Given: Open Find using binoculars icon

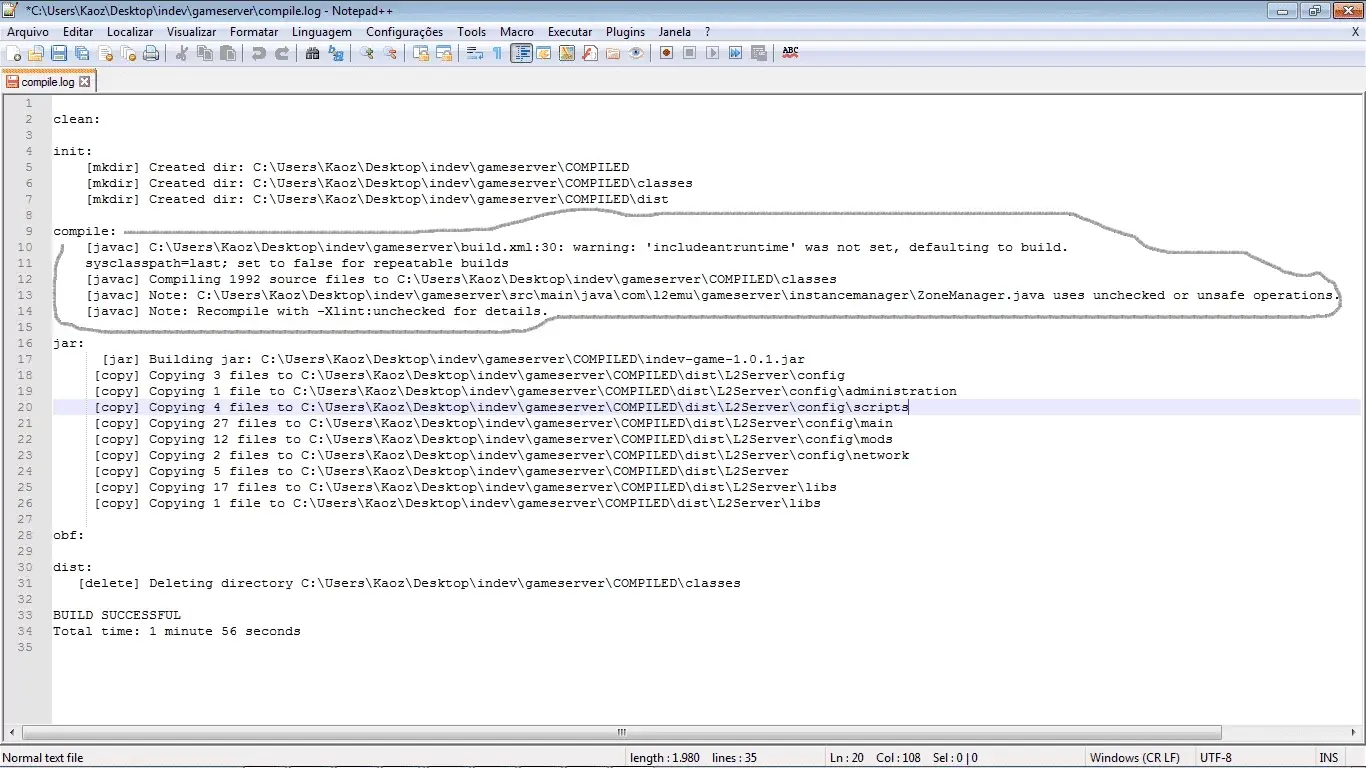Looking at the screenshot, I should (313, 53).
